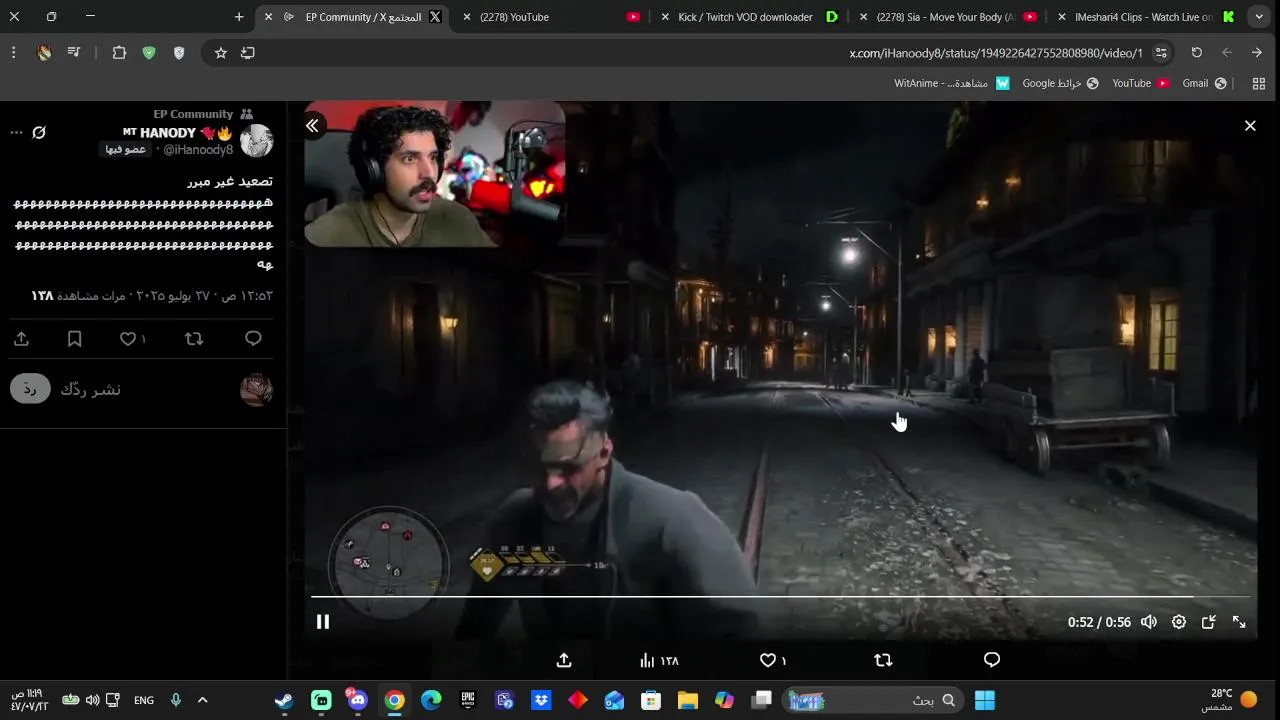
Task: Click the reply bubble below the video
Action: click(x=992, y=660)
